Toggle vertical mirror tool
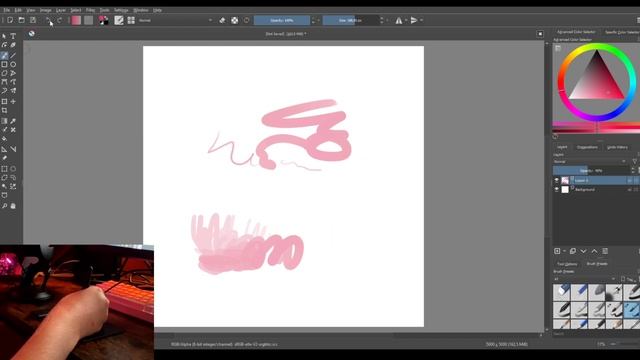This screenshot has width=640, height=360. tap(414, 20)
